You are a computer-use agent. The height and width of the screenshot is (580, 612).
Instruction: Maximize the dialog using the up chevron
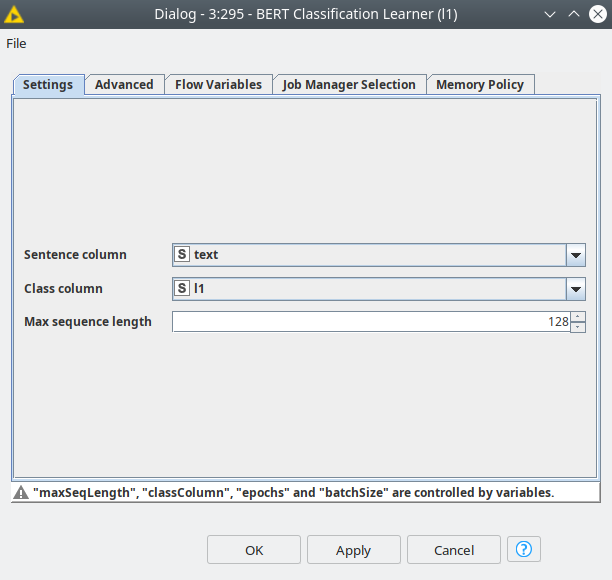(574, 14)
